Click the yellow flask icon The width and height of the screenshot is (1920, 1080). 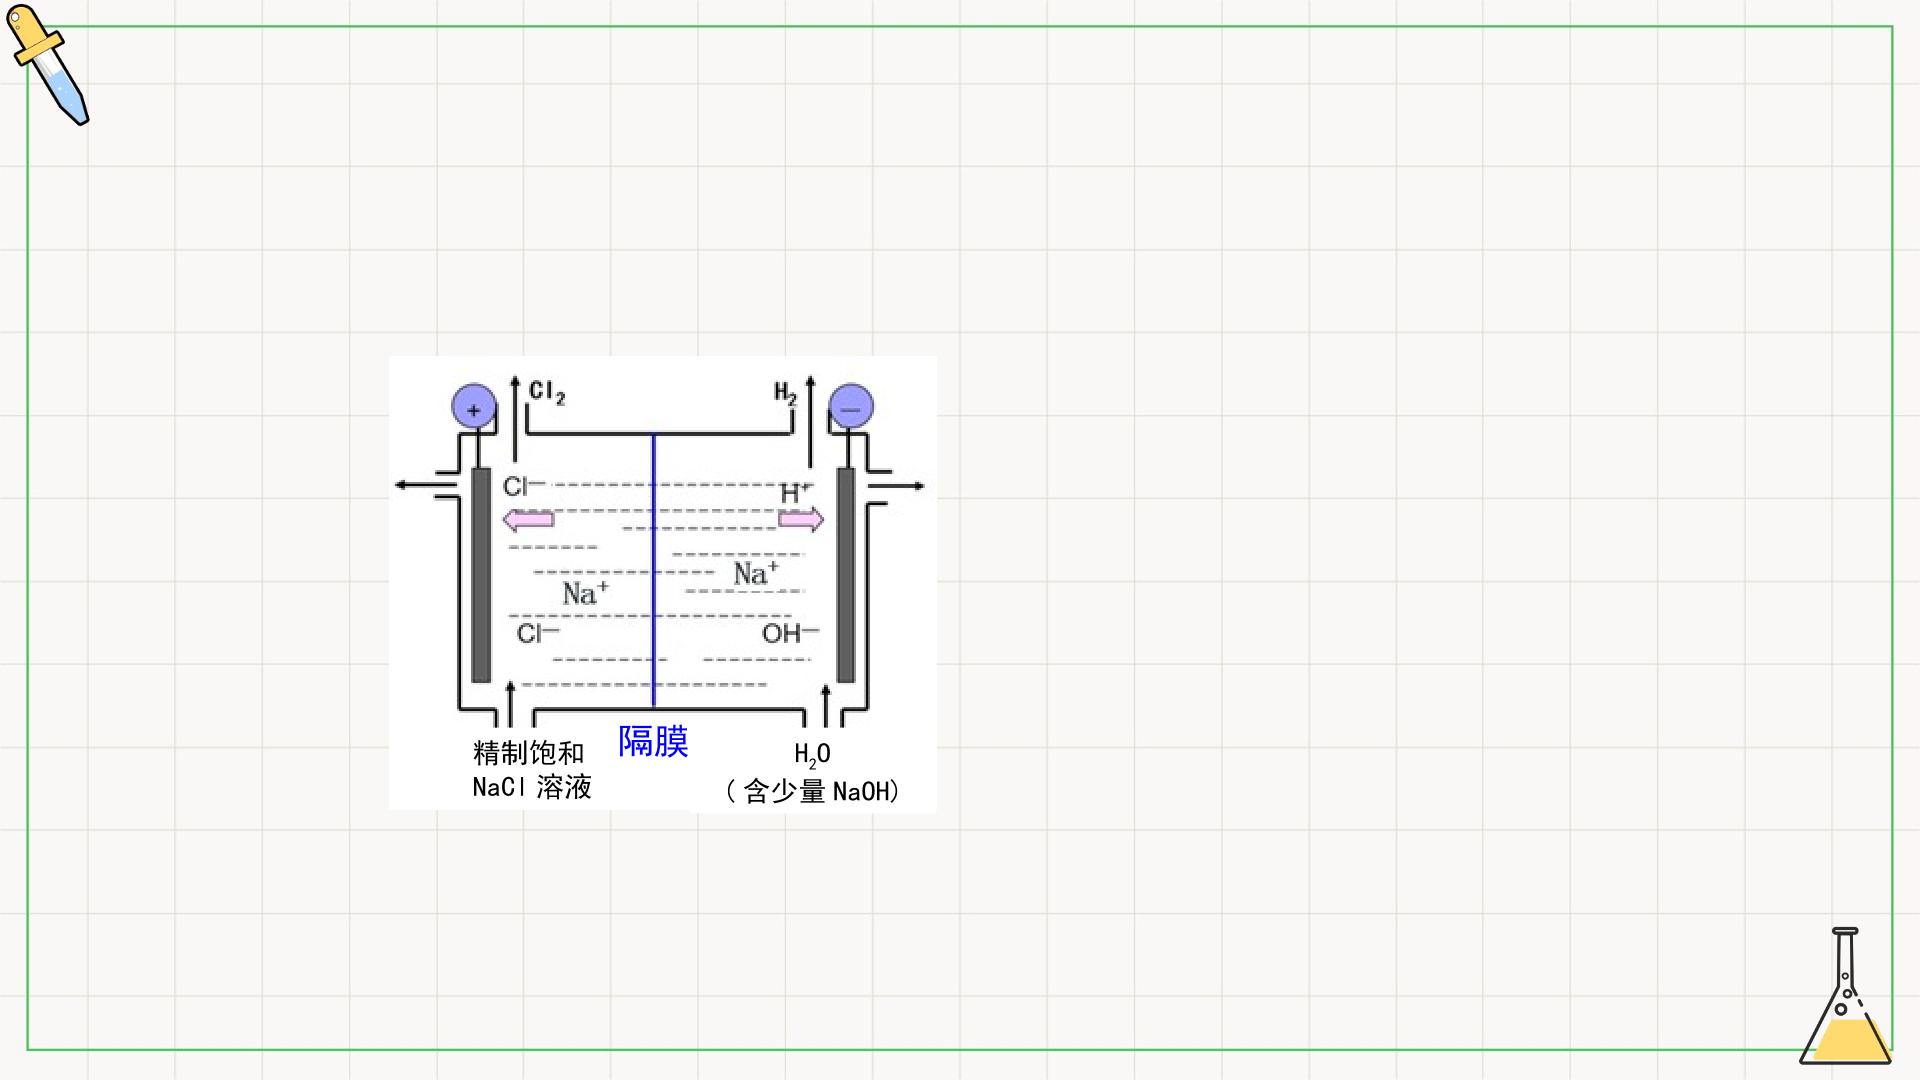point(1845,996)
